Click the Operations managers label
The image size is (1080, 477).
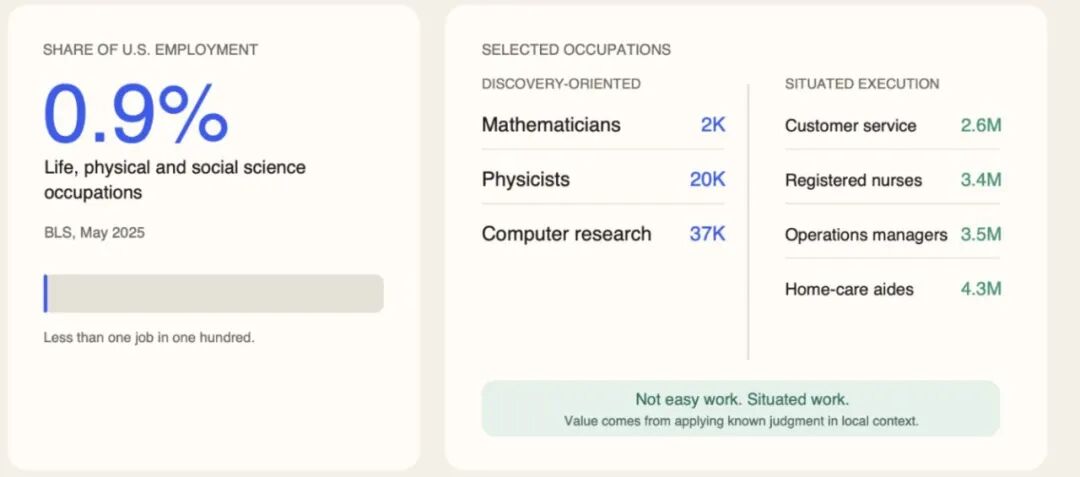coord(866,235)
